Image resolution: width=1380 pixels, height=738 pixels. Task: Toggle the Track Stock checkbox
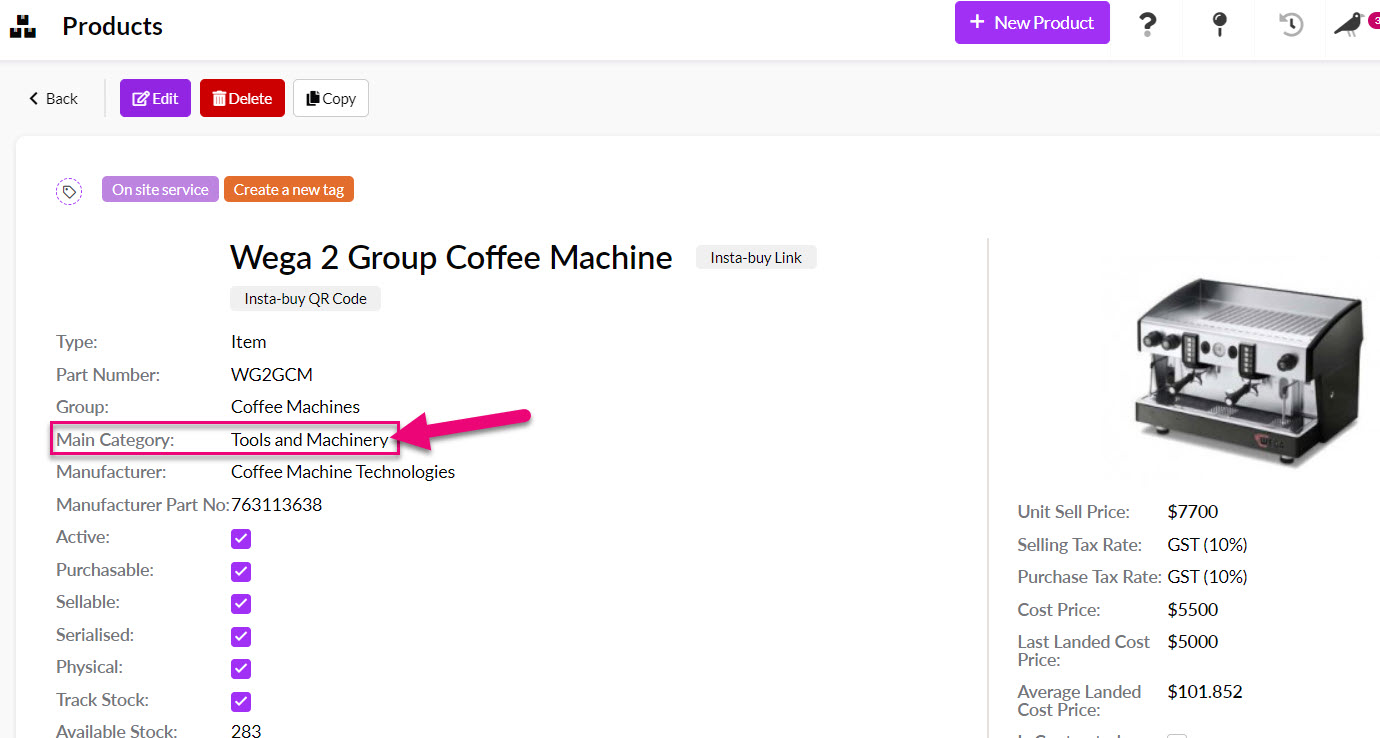click(x=240, y=701)
